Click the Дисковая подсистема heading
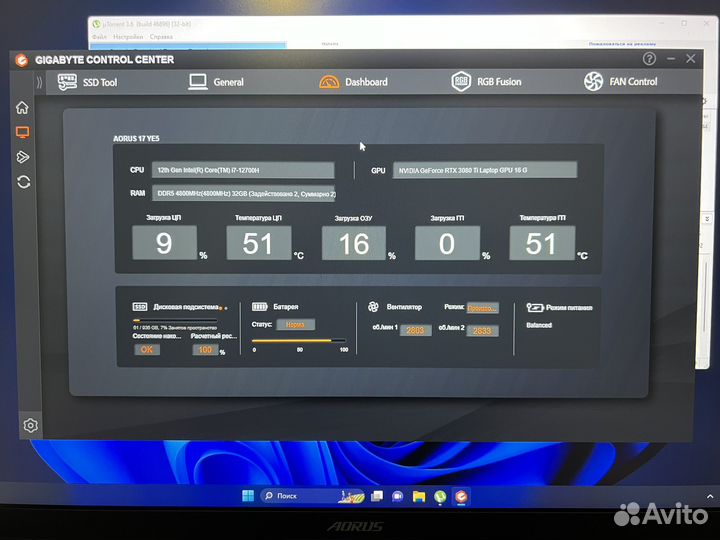The image size is (720, 540). pyautogui.click(x=186, y=307)
